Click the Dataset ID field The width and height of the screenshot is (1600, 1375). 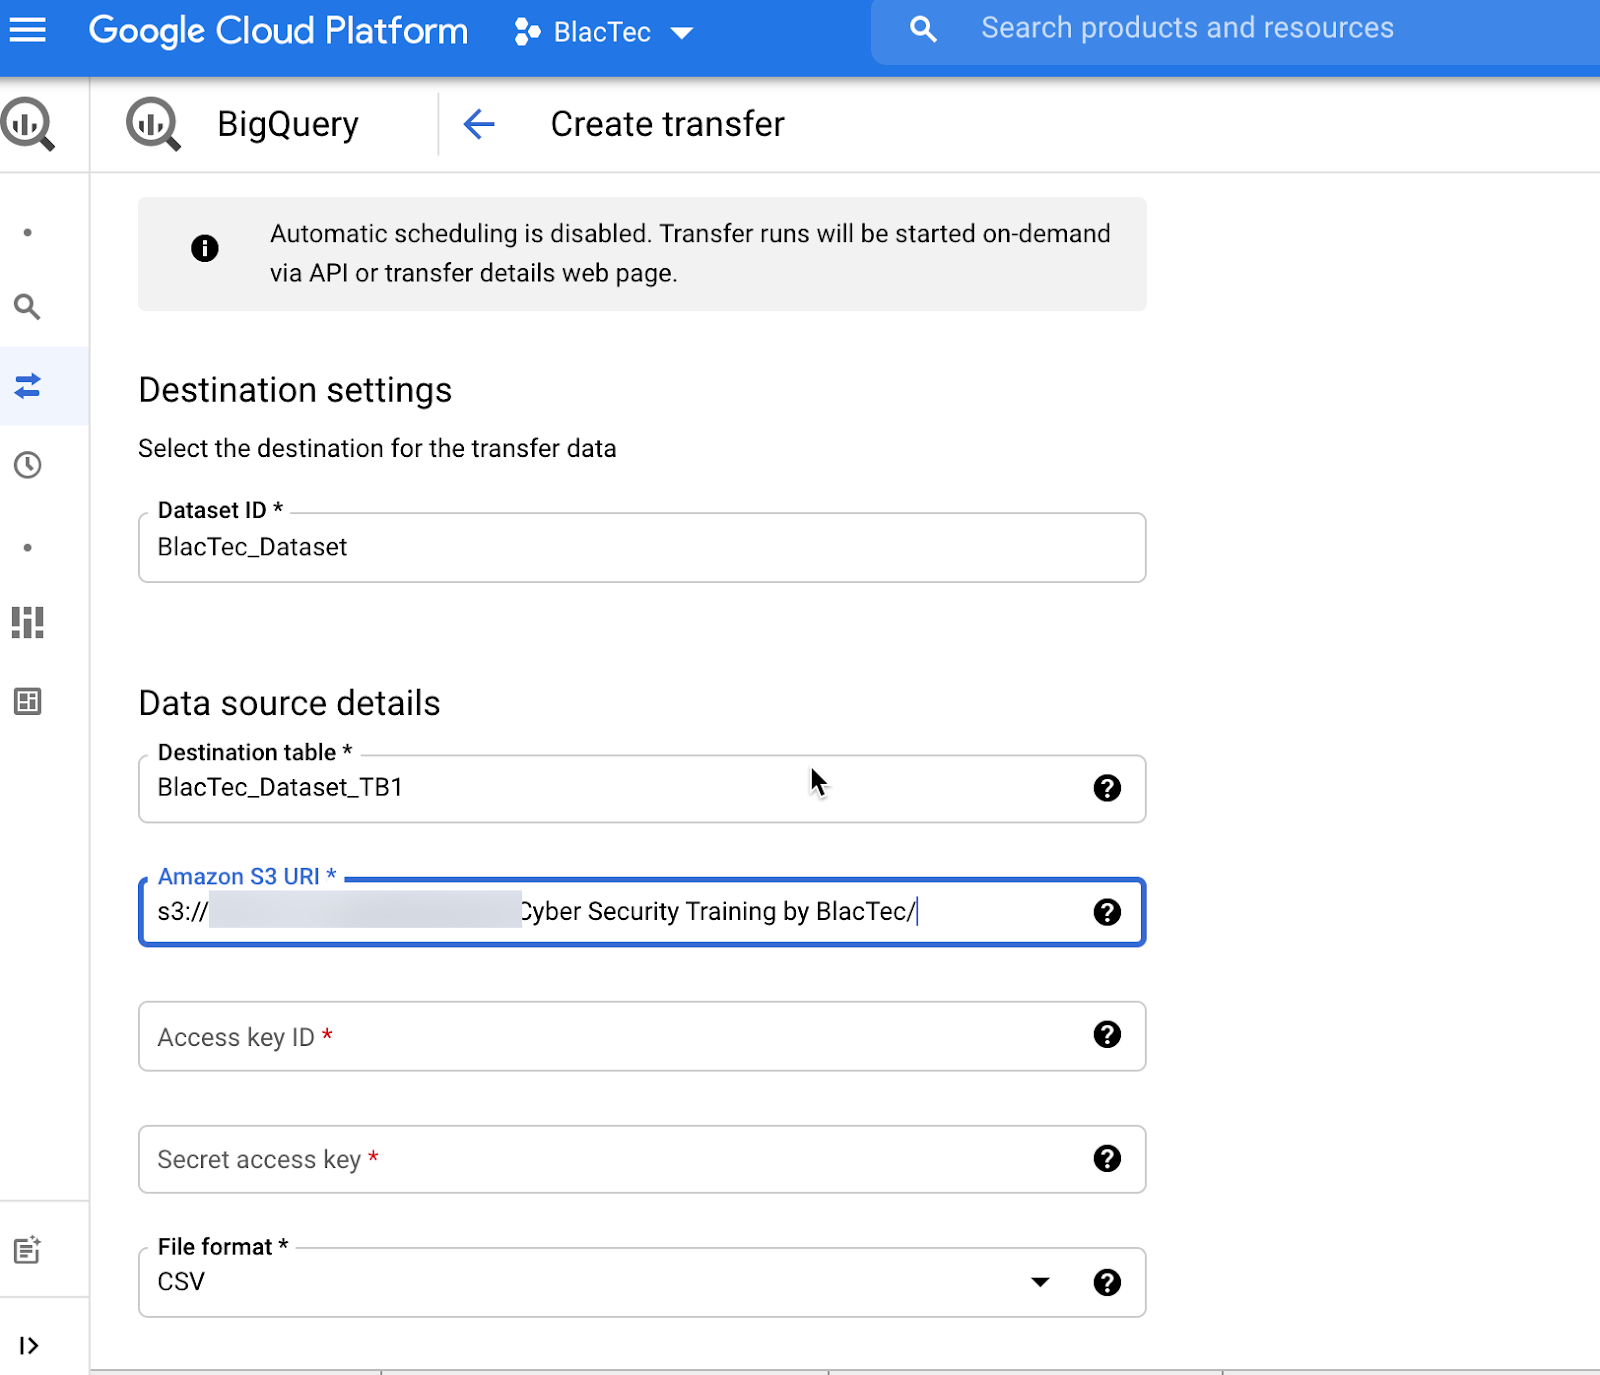coord(642,547)
